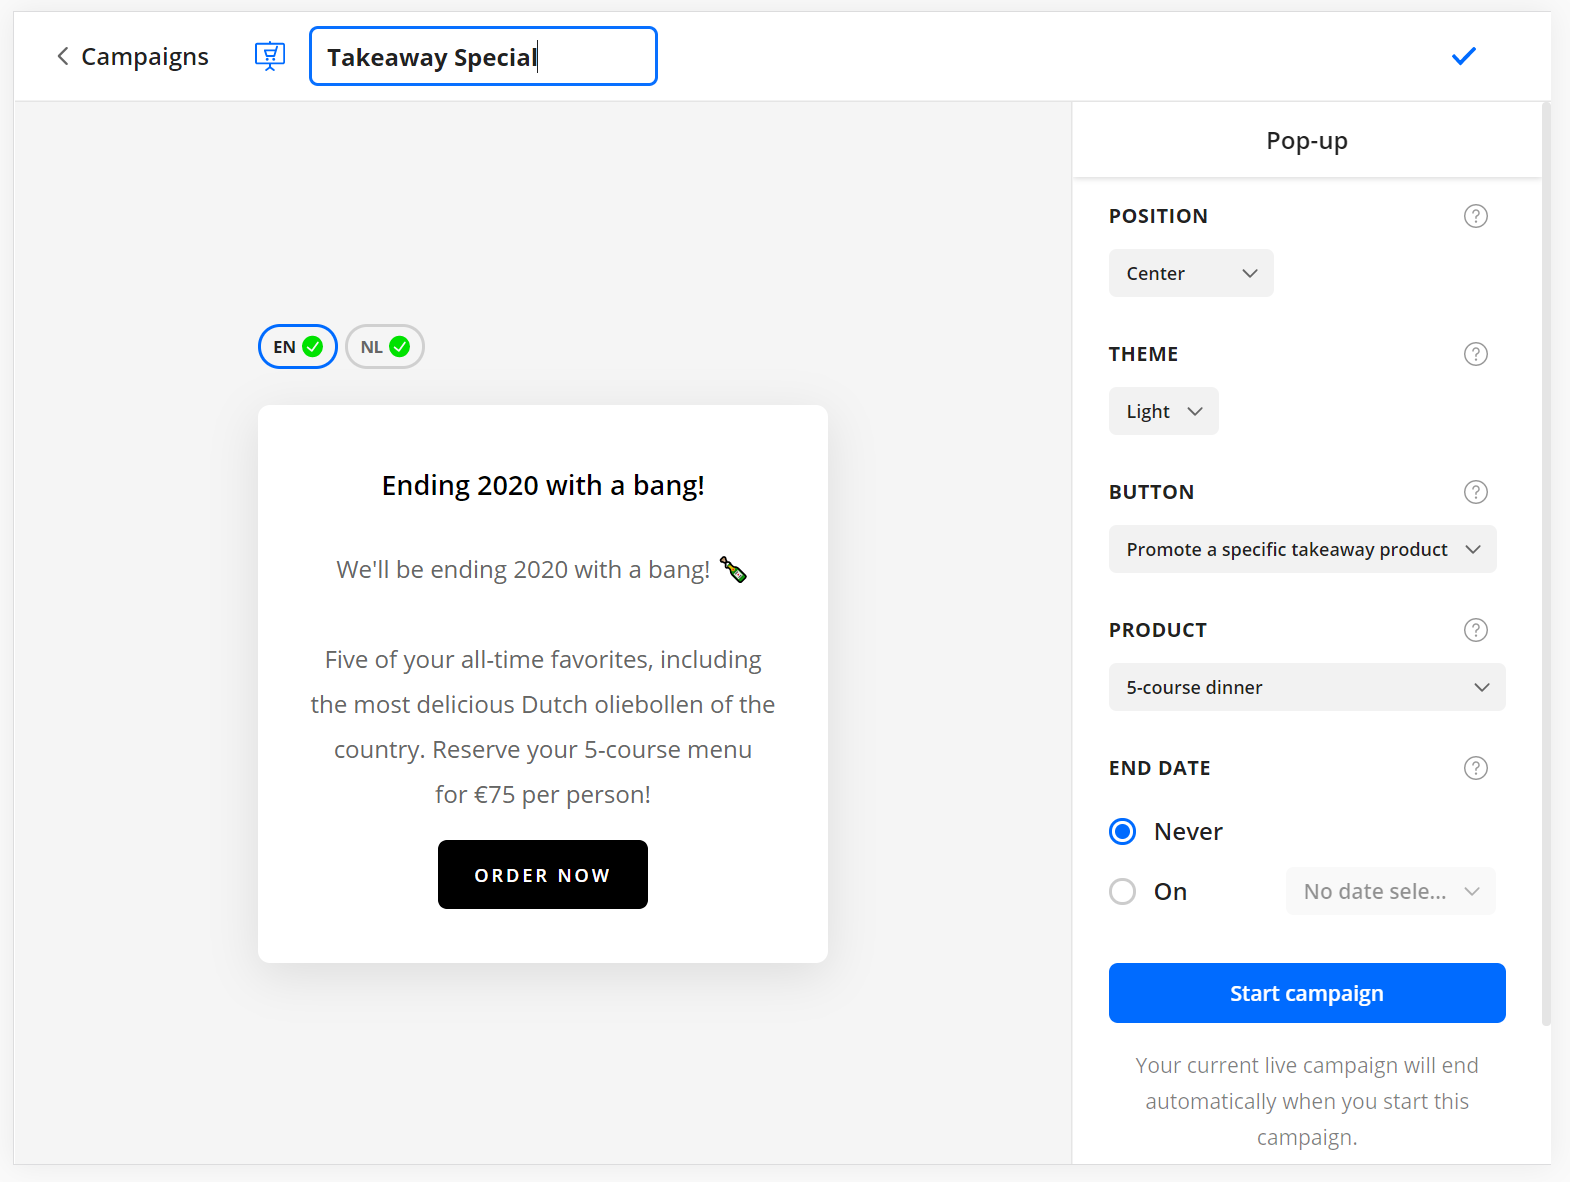The height and width of the screenshot is (1182, 1570).
Task: Click the back chevron beside Campaigns
Action: click(x=63, y=56)
